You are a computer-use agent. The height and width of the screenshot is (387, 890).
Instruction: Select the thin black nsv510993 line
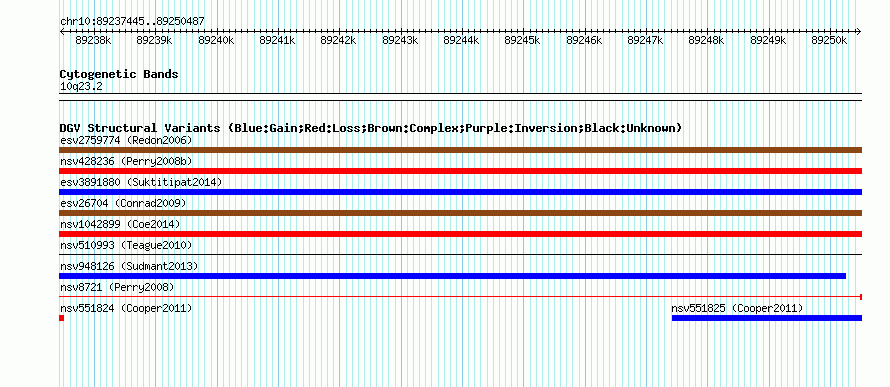(x=460, y=255)
